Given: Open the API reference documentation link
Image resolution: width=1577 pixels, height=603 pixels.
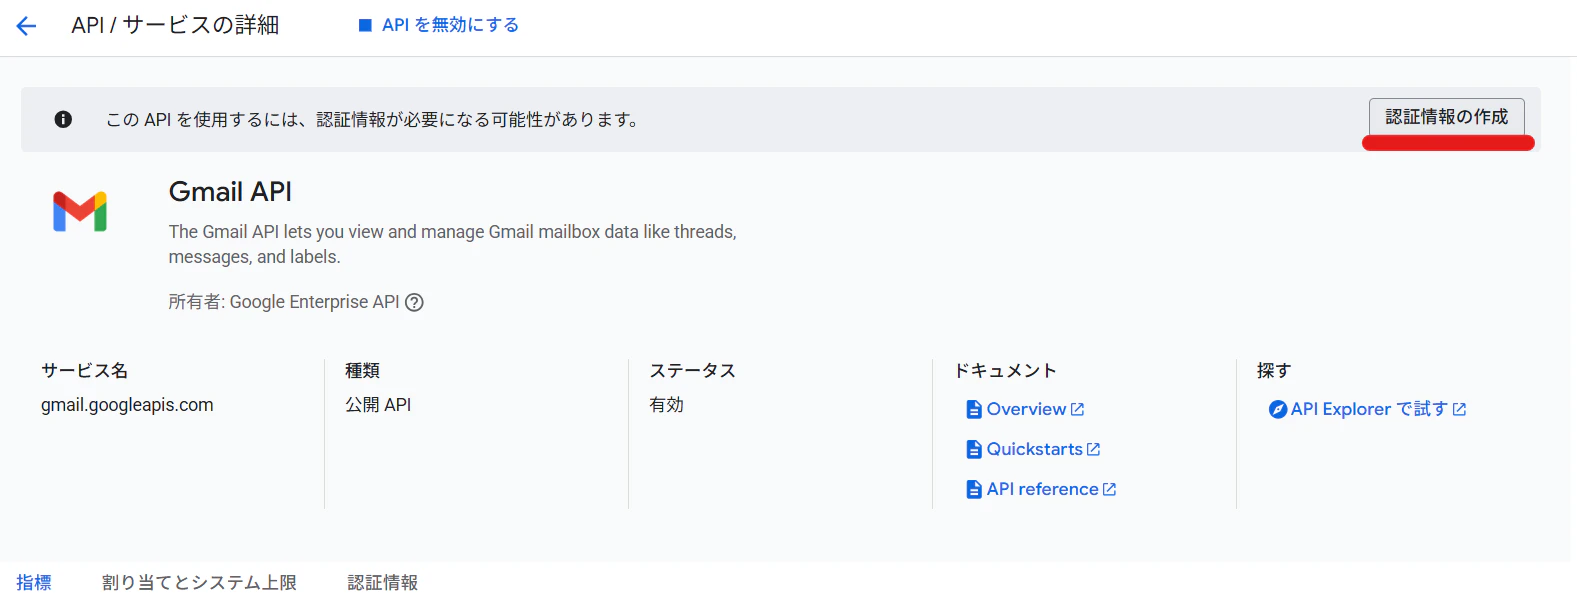Looking at the screenshot, I should pos(1042,489).
